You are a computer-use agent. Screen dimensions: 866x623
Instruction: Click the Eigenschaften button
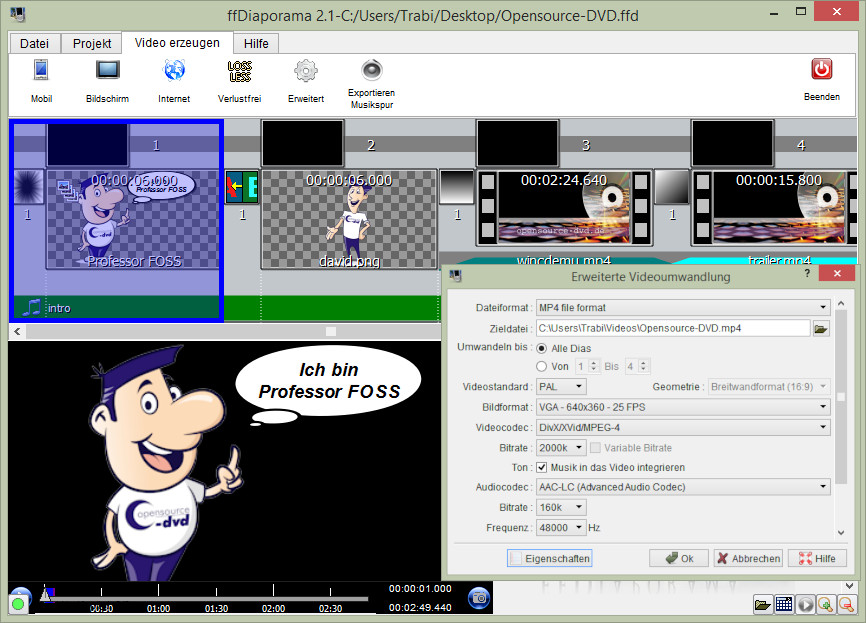click(550, 558)
